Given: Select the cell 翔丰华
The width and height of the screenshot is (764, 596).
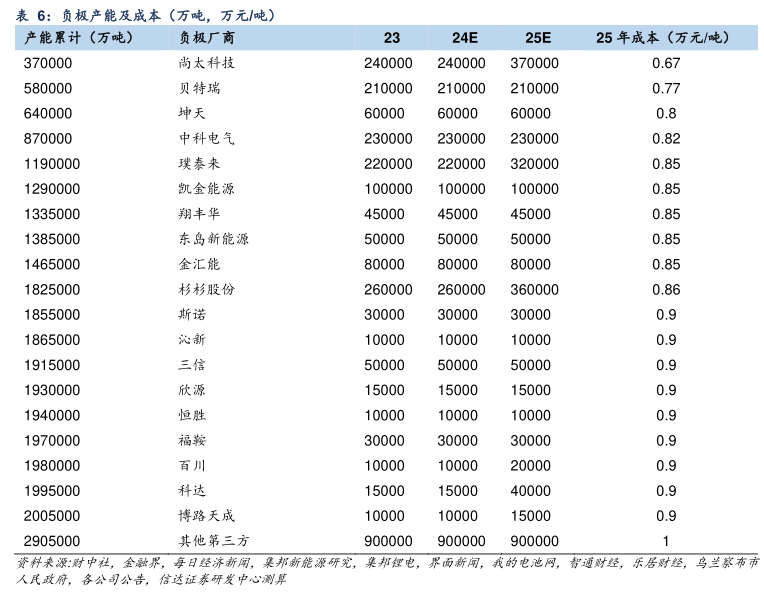Looking at the screenshot, I should 199,214.
